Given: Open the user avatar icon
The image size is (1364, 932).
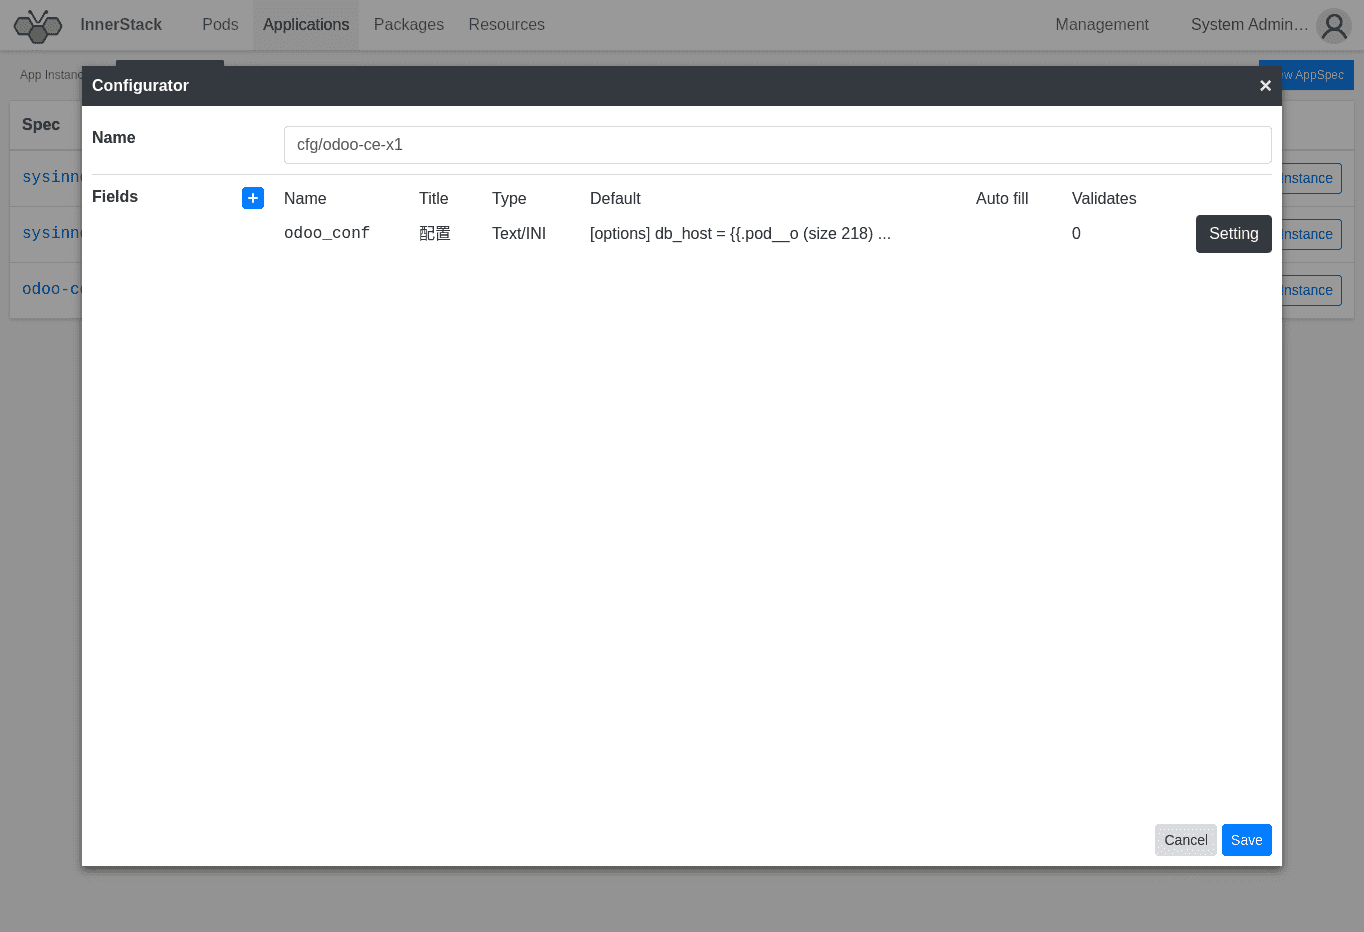Looking at the screenshot, I should pyautogui.click(x=1334, y=26).
